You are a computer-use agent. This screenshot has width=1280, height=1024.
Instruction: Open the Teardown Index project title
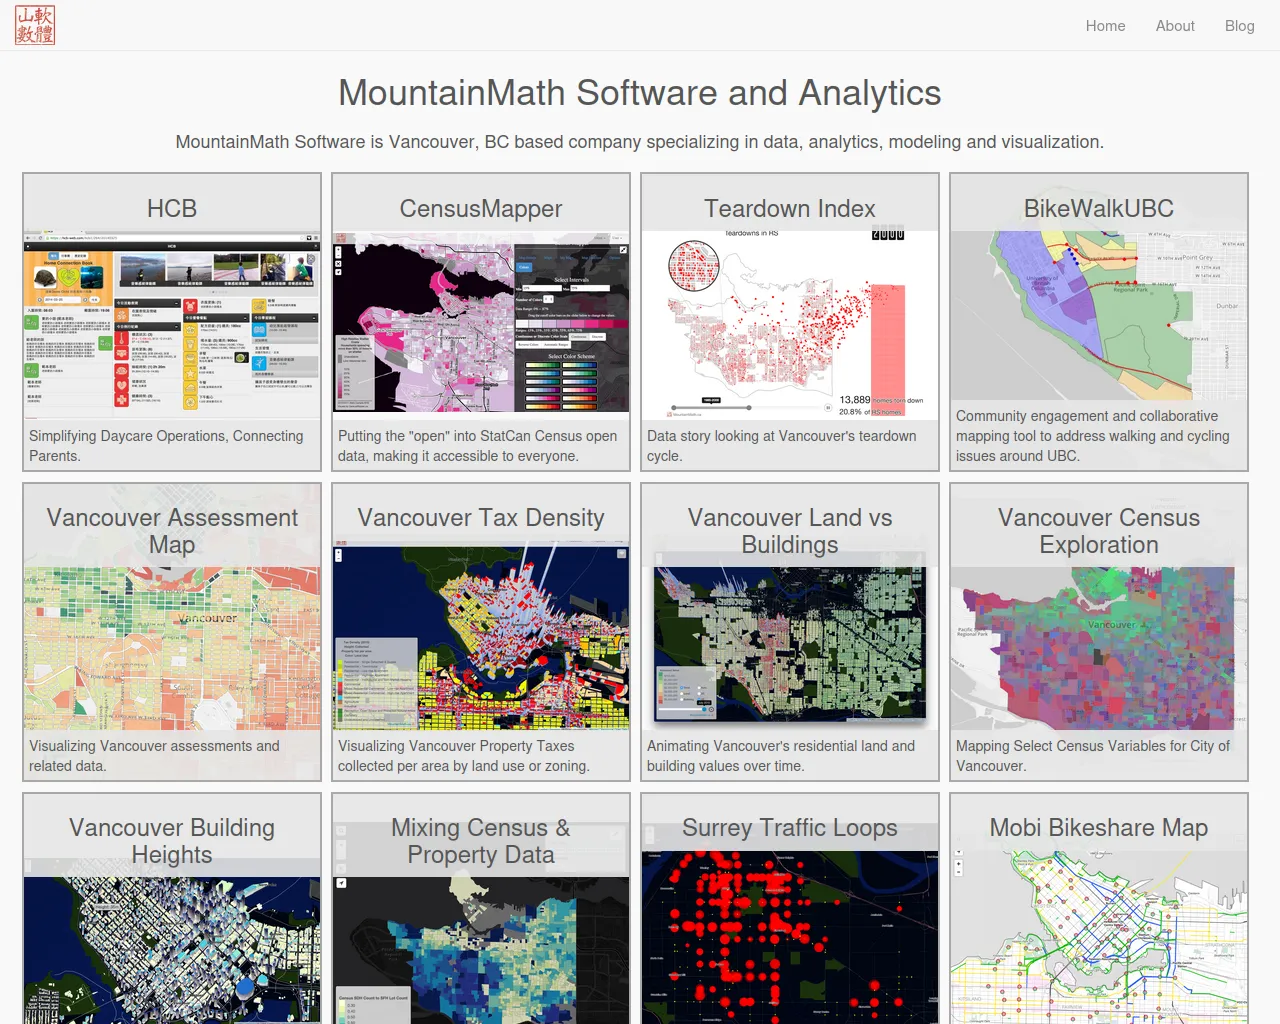[790, 208]
